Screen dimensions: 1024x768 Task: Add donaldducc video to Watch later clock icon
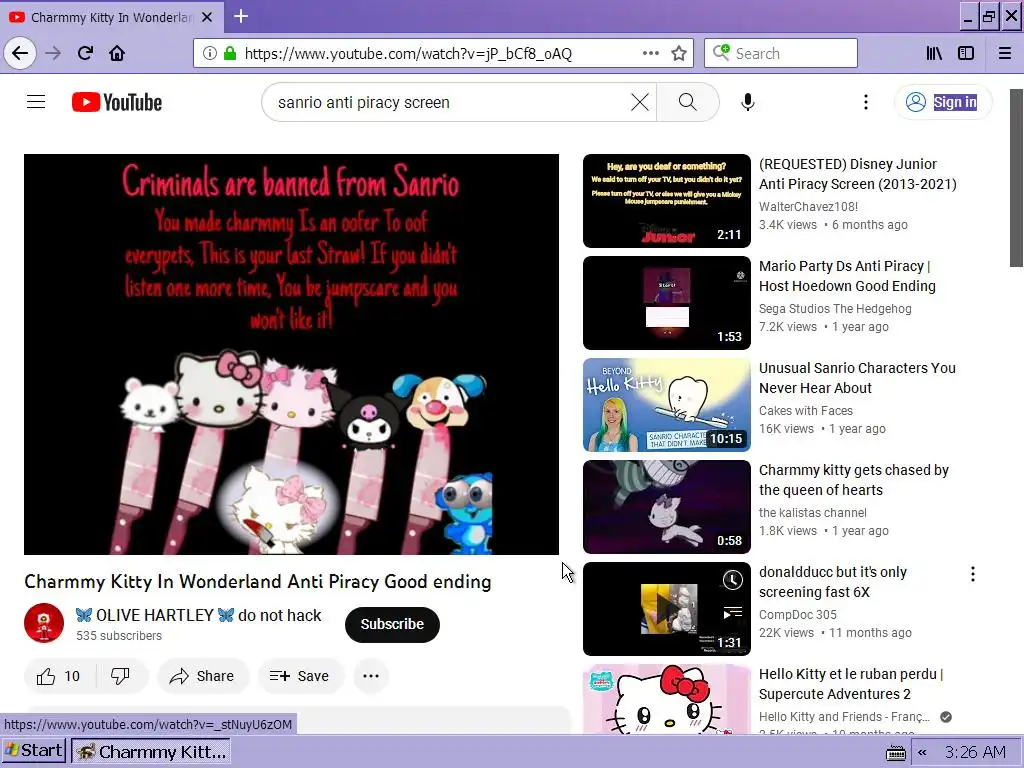coord(733,580)
